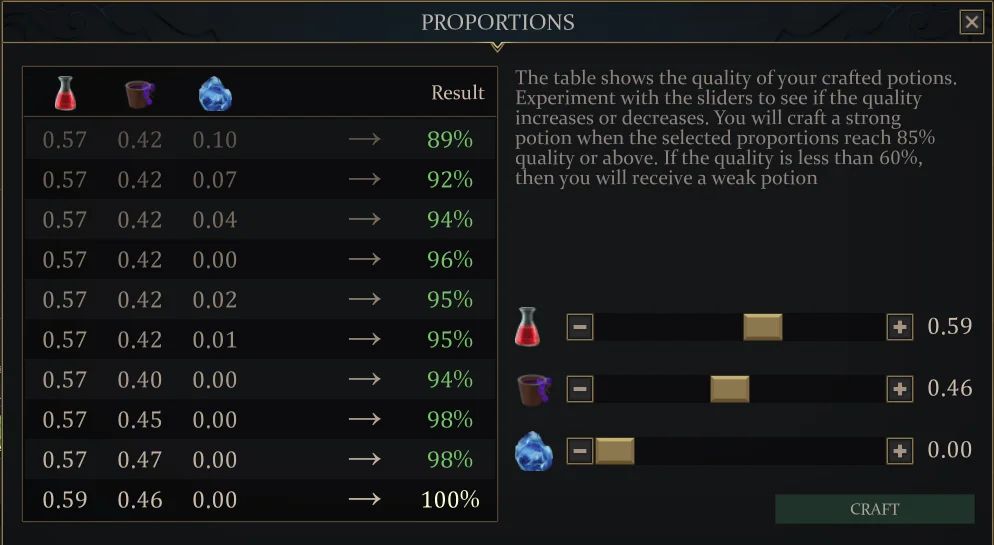
Task: Increase red flask proportion with plus button
Action: (900, 327)
